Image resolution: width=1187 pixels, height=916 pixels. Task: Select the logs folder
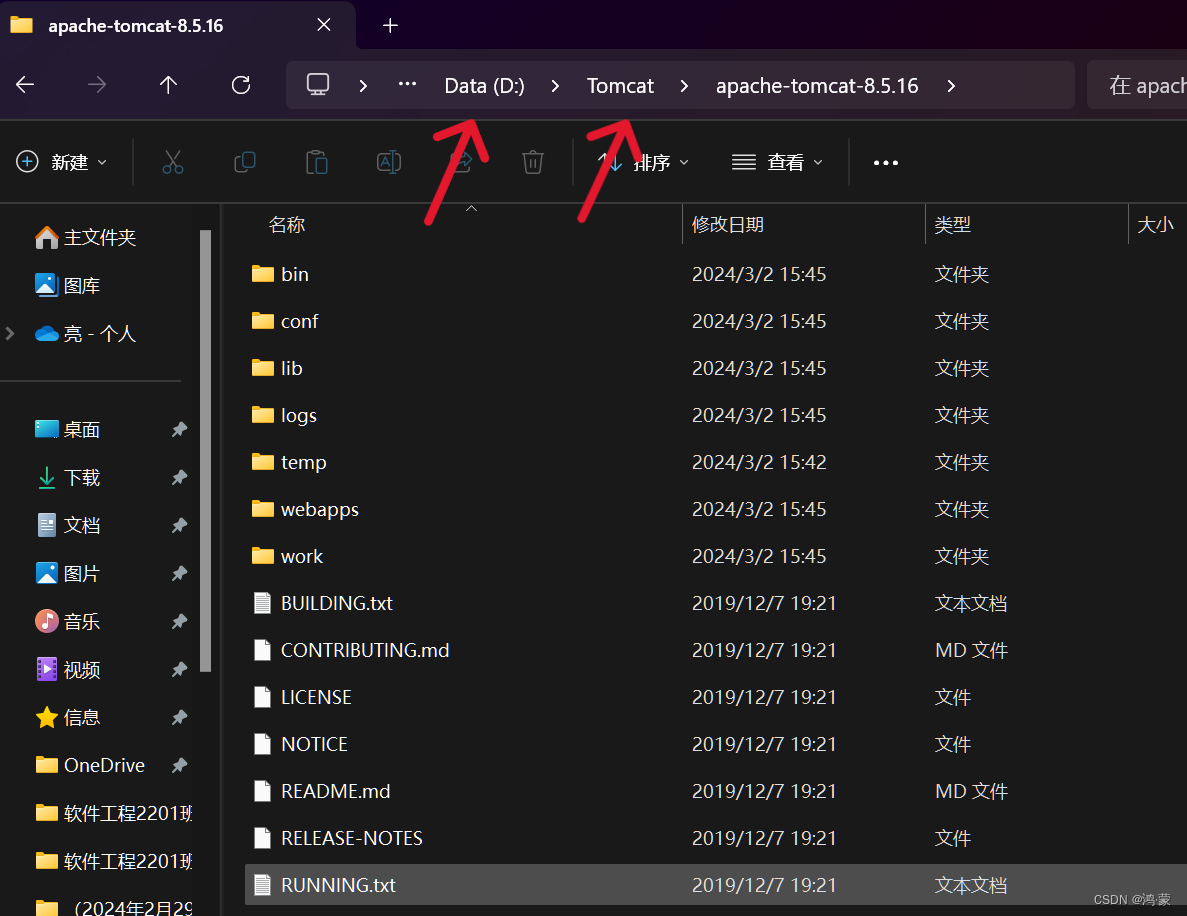284,415
